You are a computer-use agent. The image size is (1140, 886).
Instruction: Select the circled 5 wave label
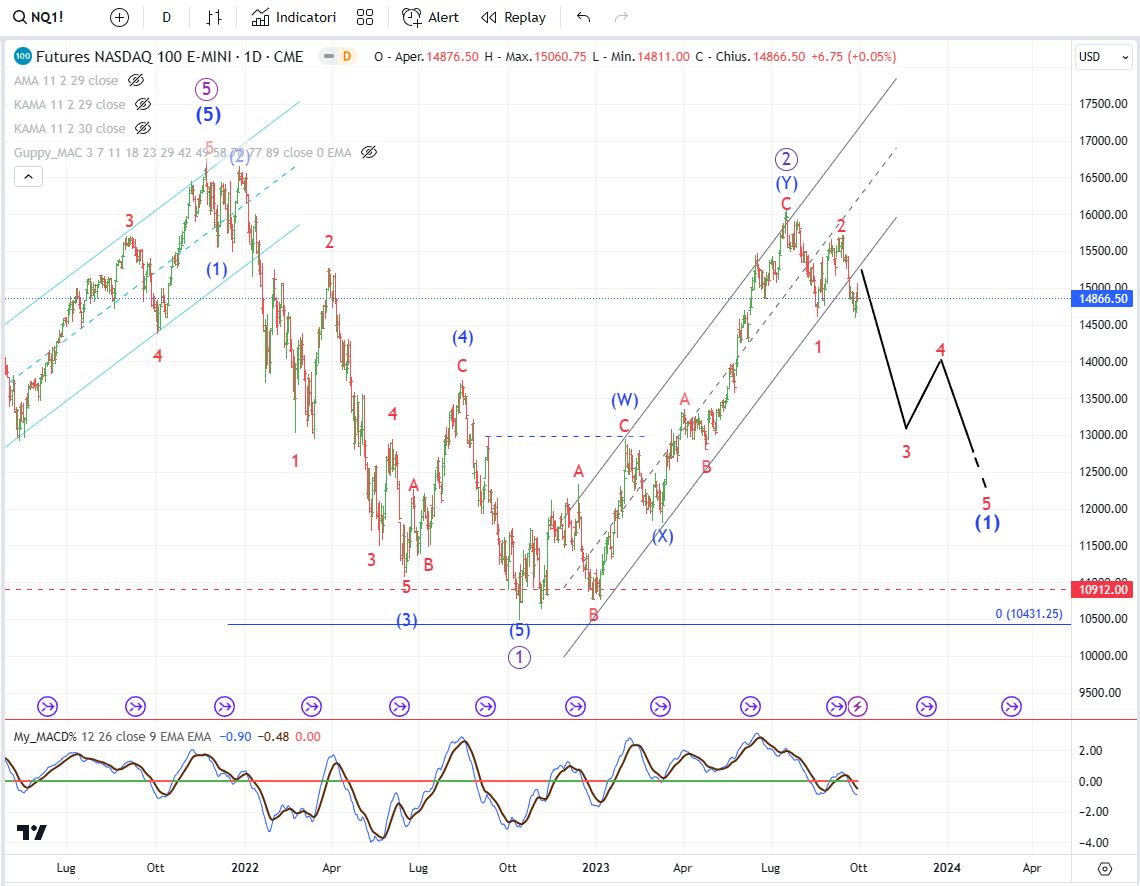(206, 89)
